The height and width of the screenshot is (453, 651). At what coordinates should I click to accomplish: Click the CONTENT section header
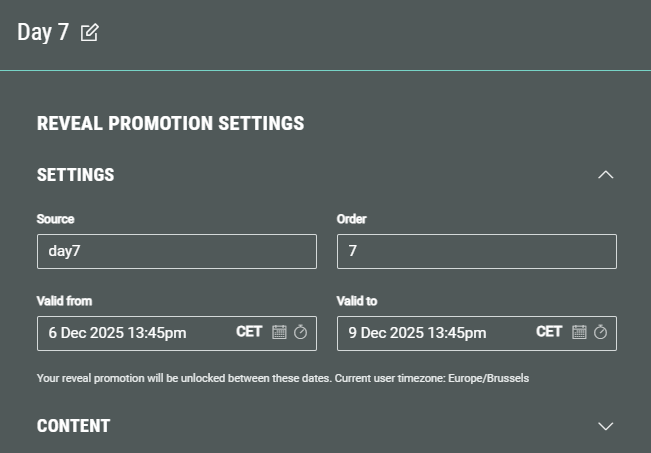coord(73,426)
